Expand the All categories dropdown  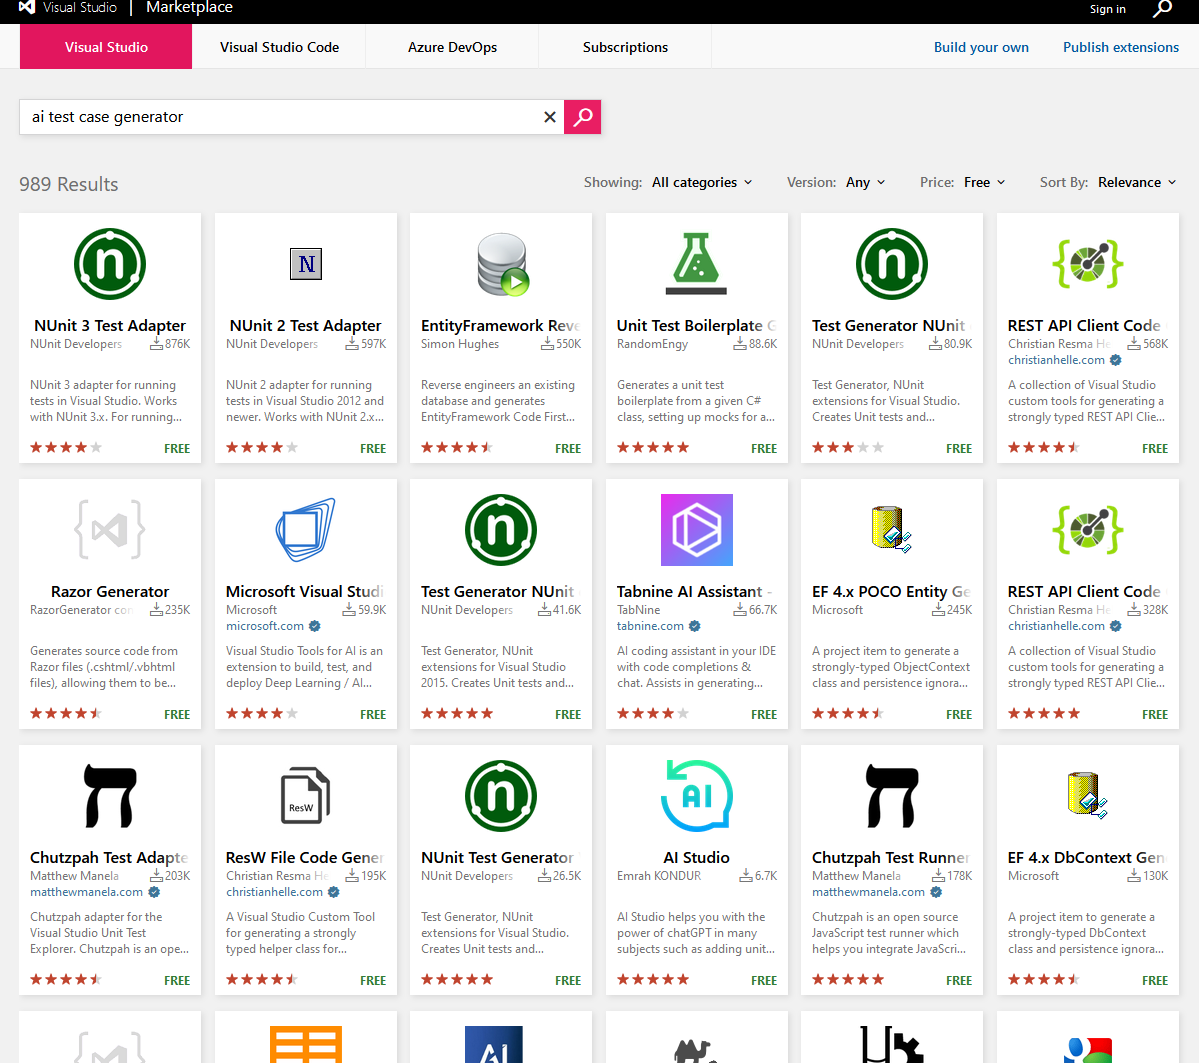(702, 182)
